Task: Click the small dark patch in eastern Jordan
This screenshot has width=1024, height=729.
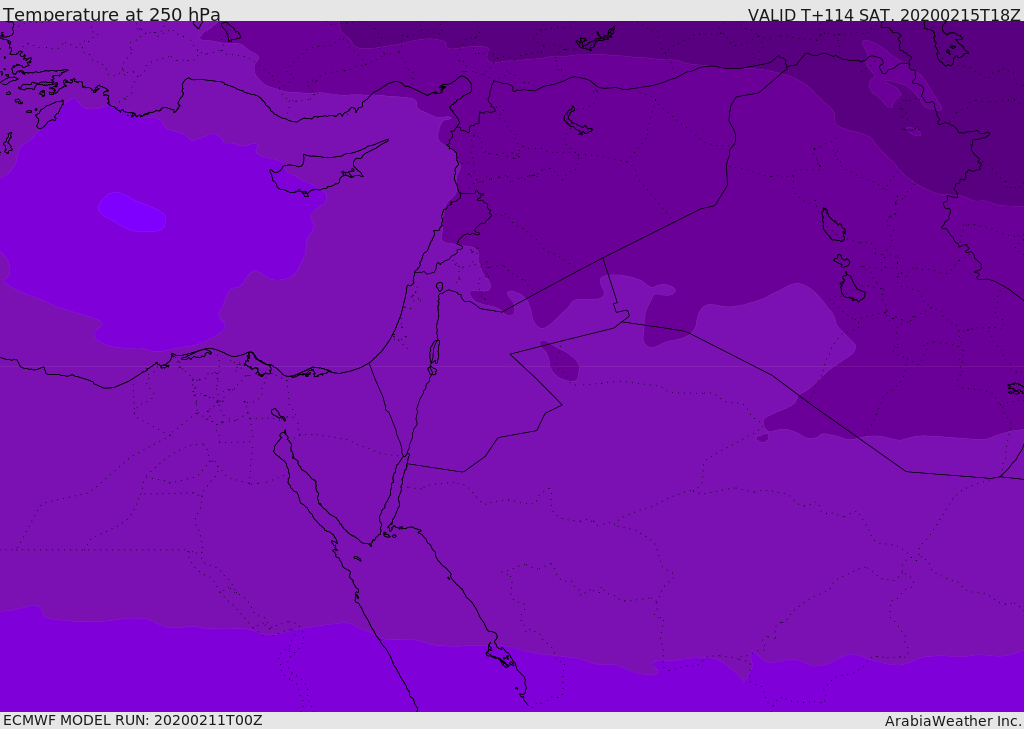Action: [x=562, y=362]
